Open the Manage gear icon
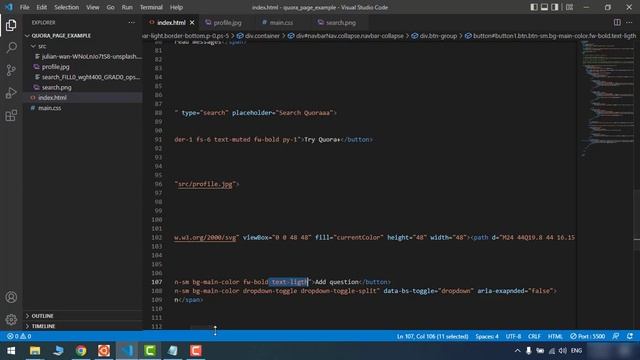 pos(11,319)
